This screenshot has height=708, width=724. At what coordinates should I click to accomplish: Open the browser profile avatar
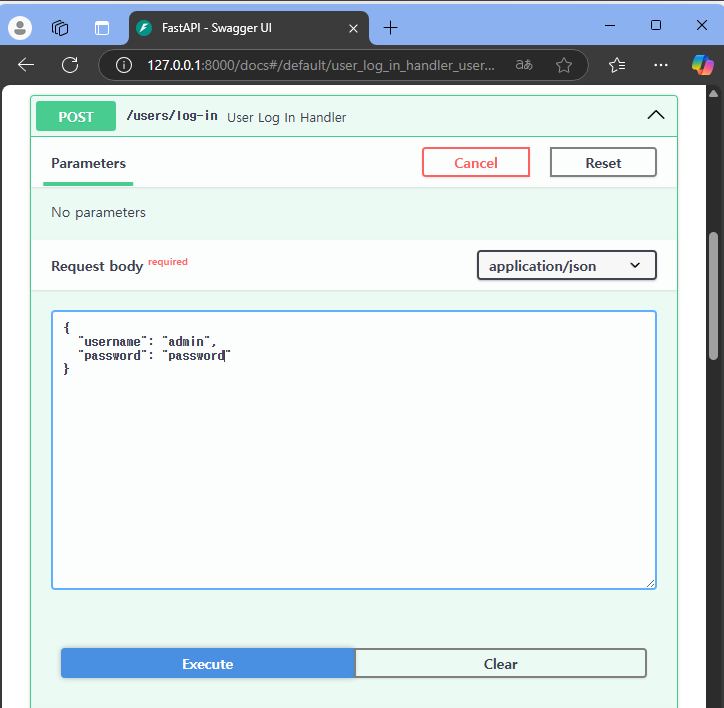20,28
